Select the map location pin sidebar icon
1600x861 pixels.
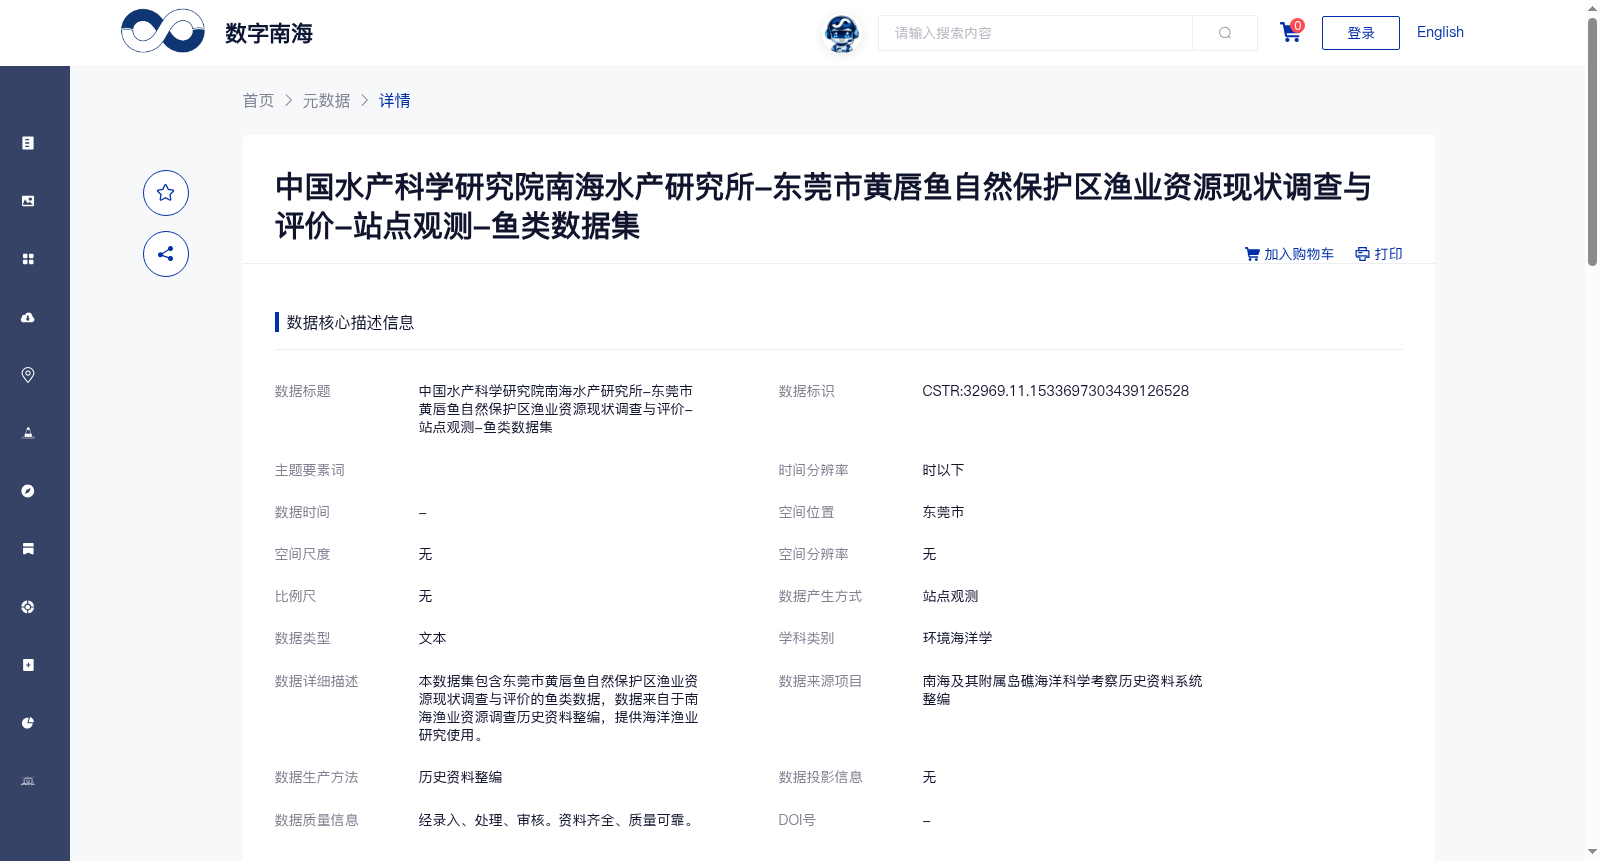pos(28,375)
